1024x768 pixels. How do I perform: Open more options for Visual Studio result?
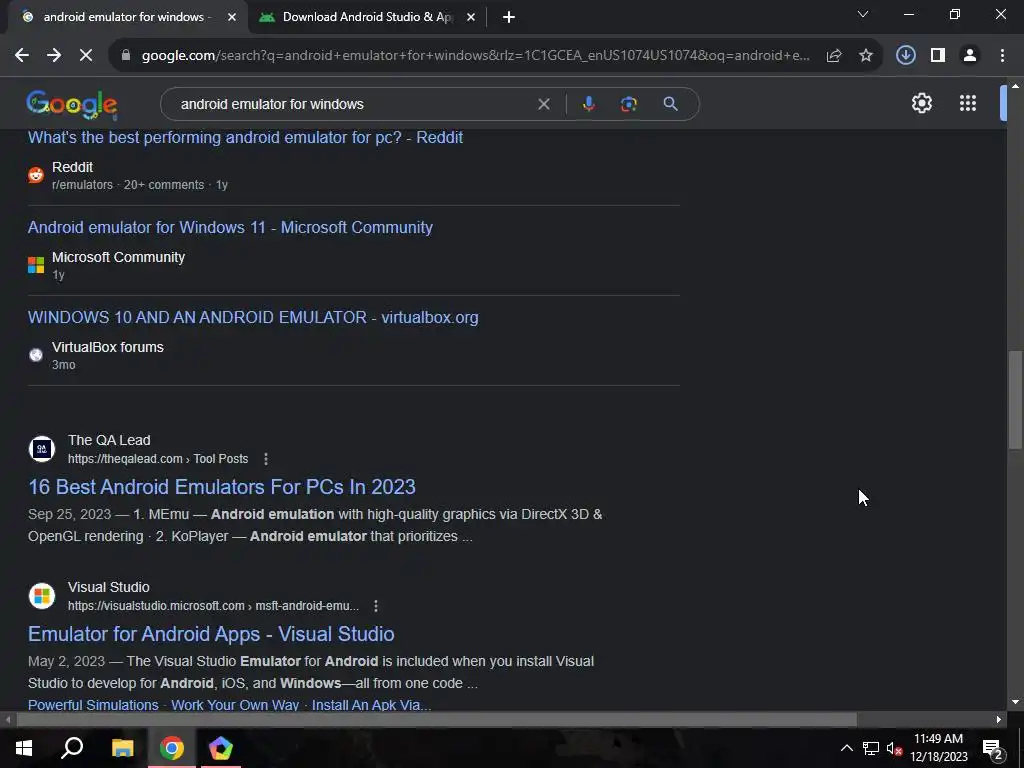[x=376, y=606]
